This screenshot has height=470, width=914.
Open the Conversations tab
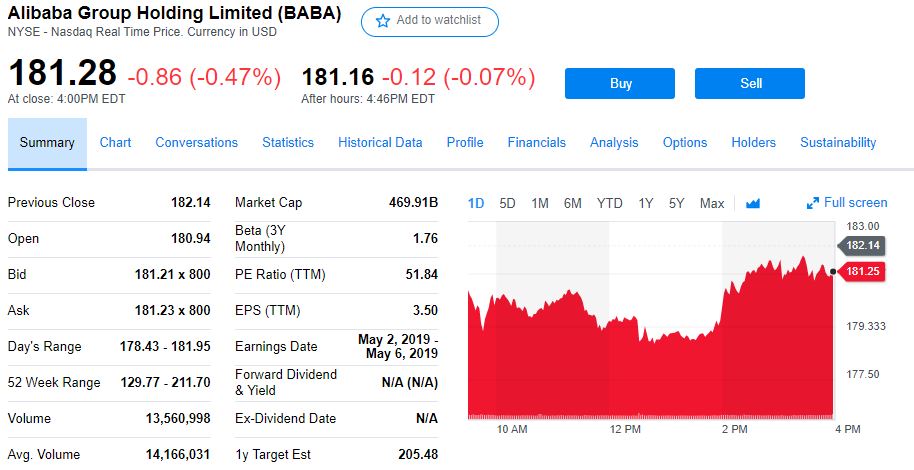(x=196, y=142)
